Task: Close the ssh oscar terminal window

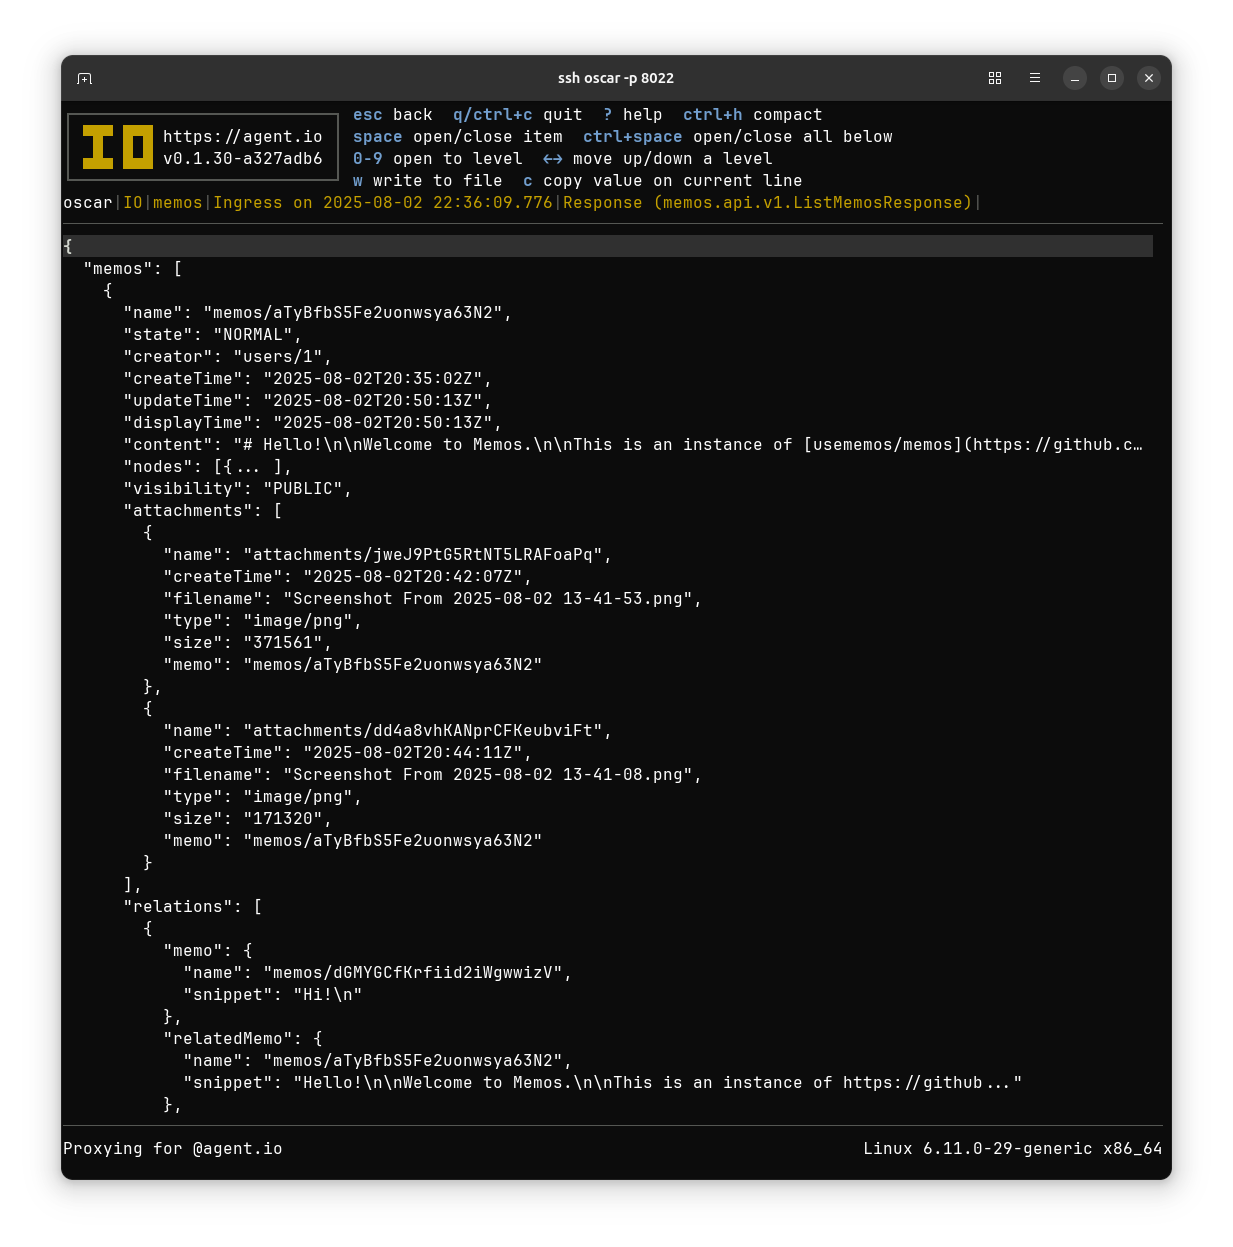Action: 1149,78
